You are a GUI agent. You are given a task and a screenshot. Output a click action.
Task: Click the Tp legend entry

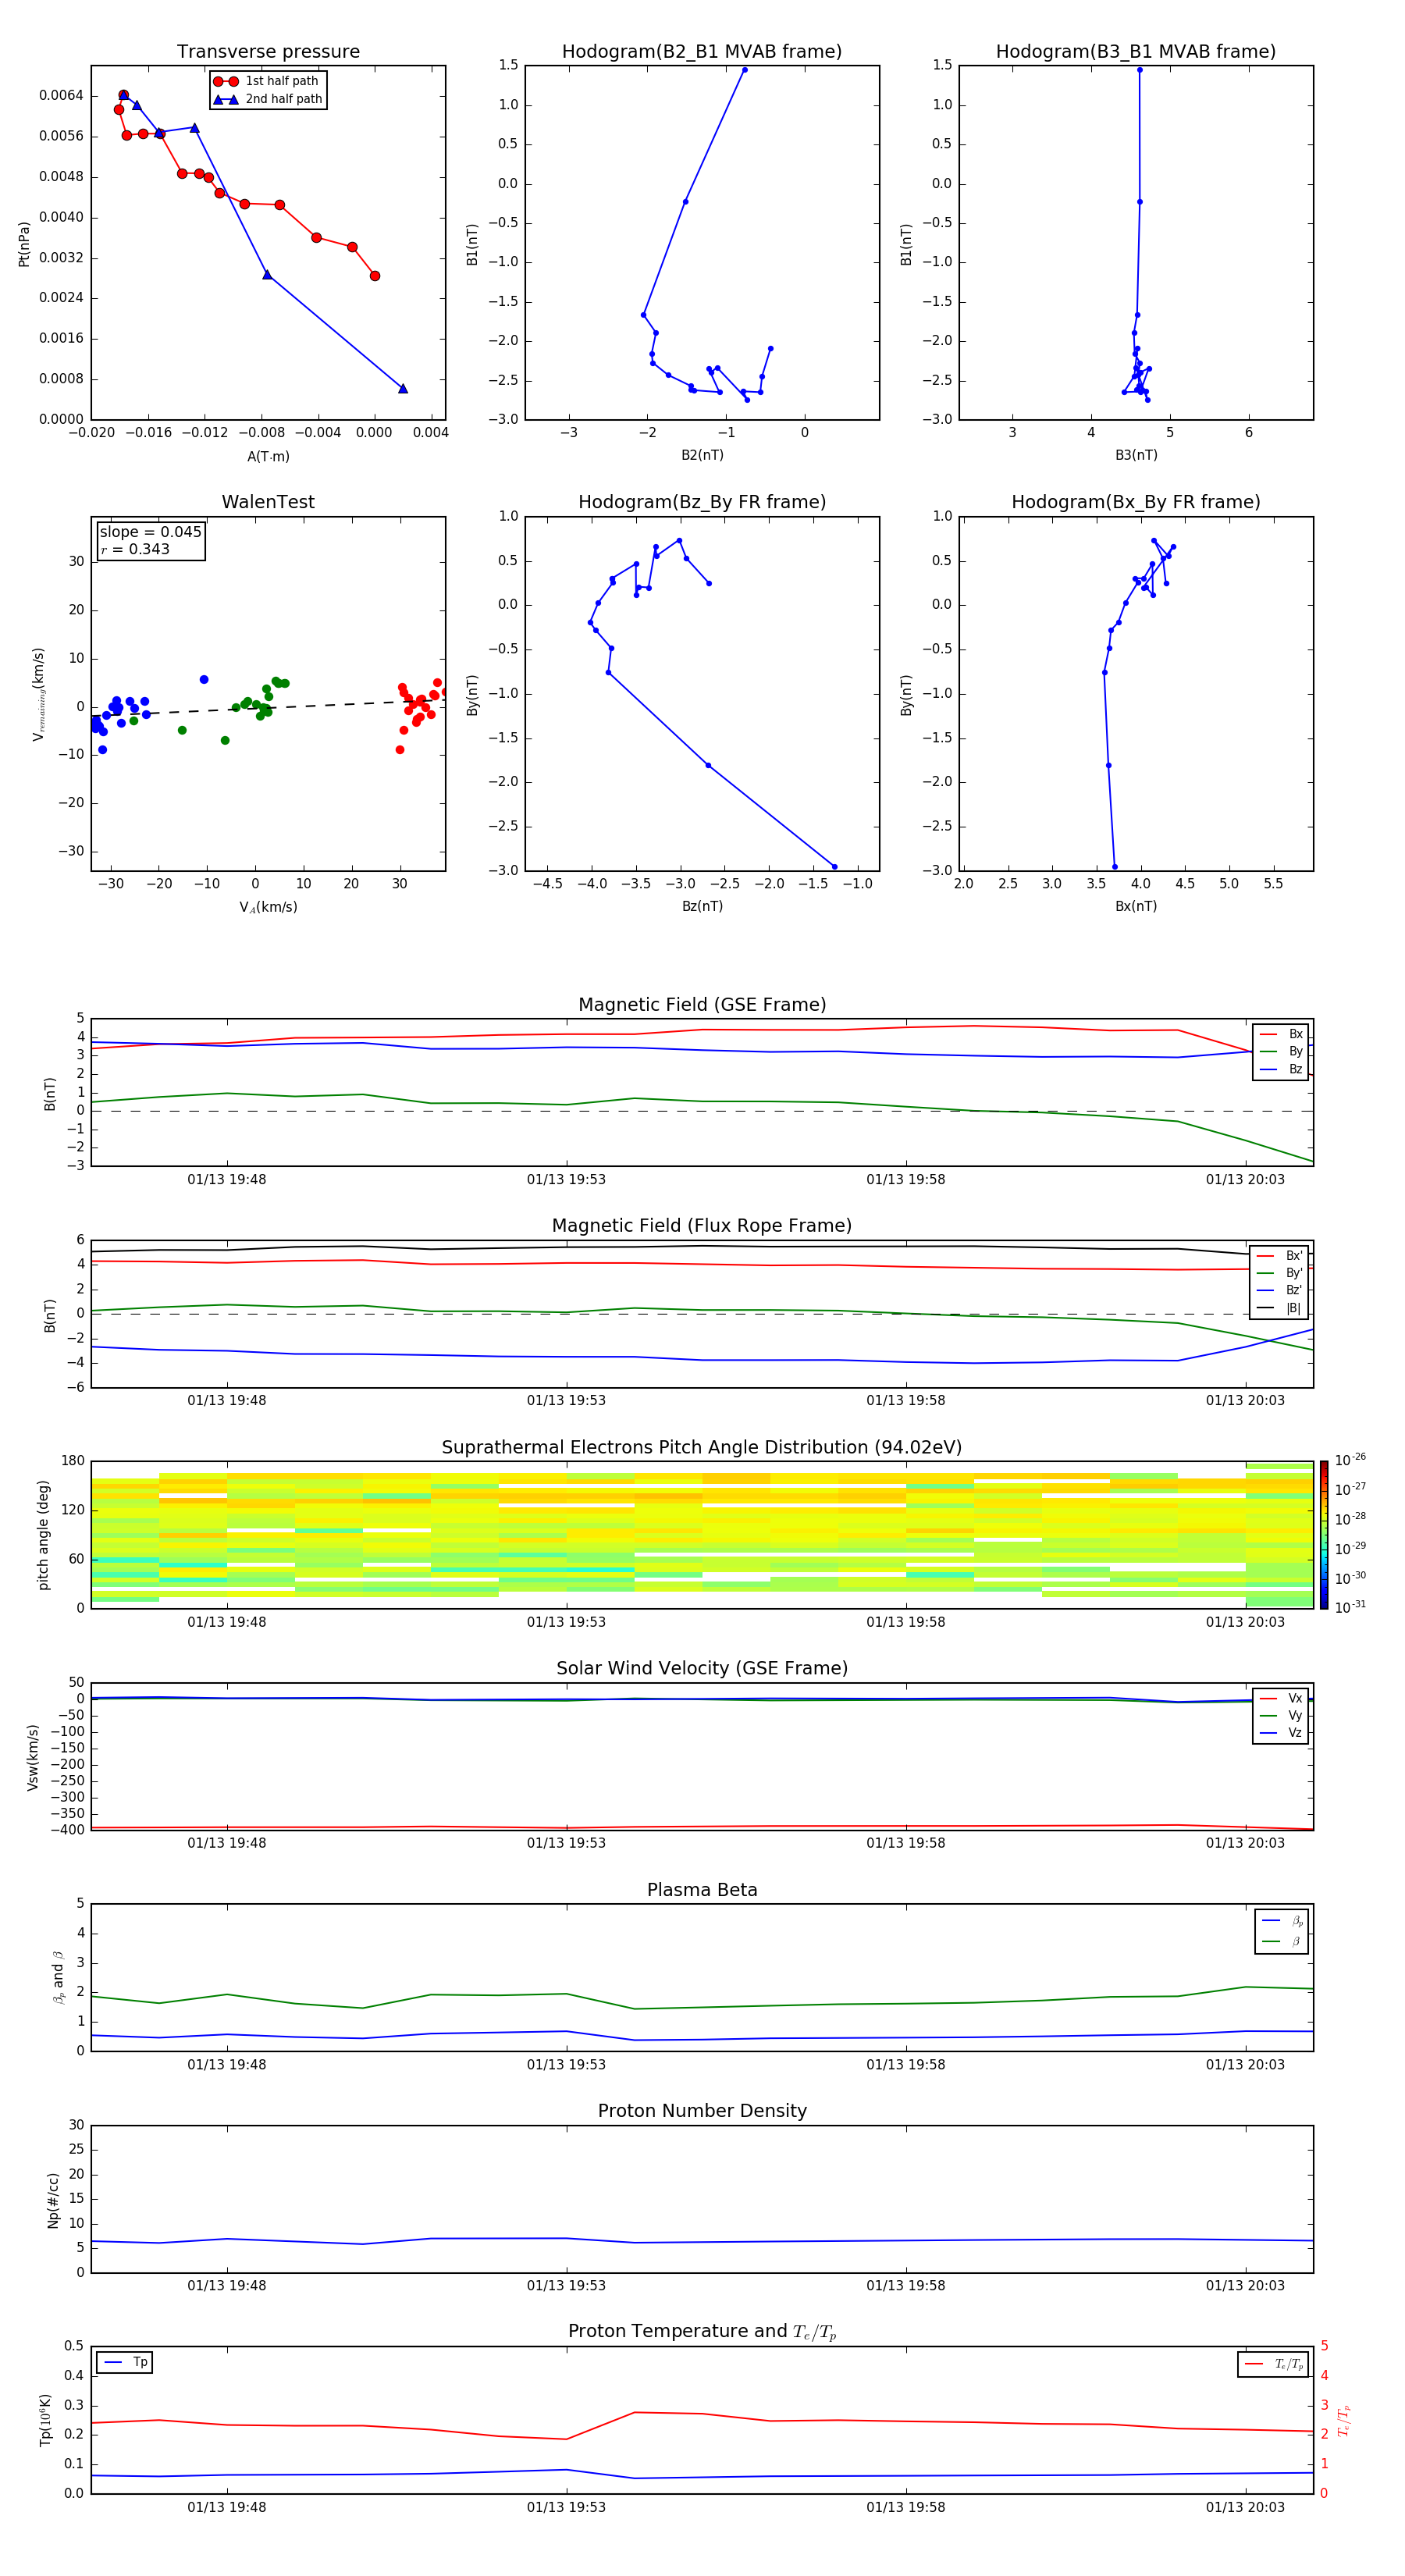125,2363
